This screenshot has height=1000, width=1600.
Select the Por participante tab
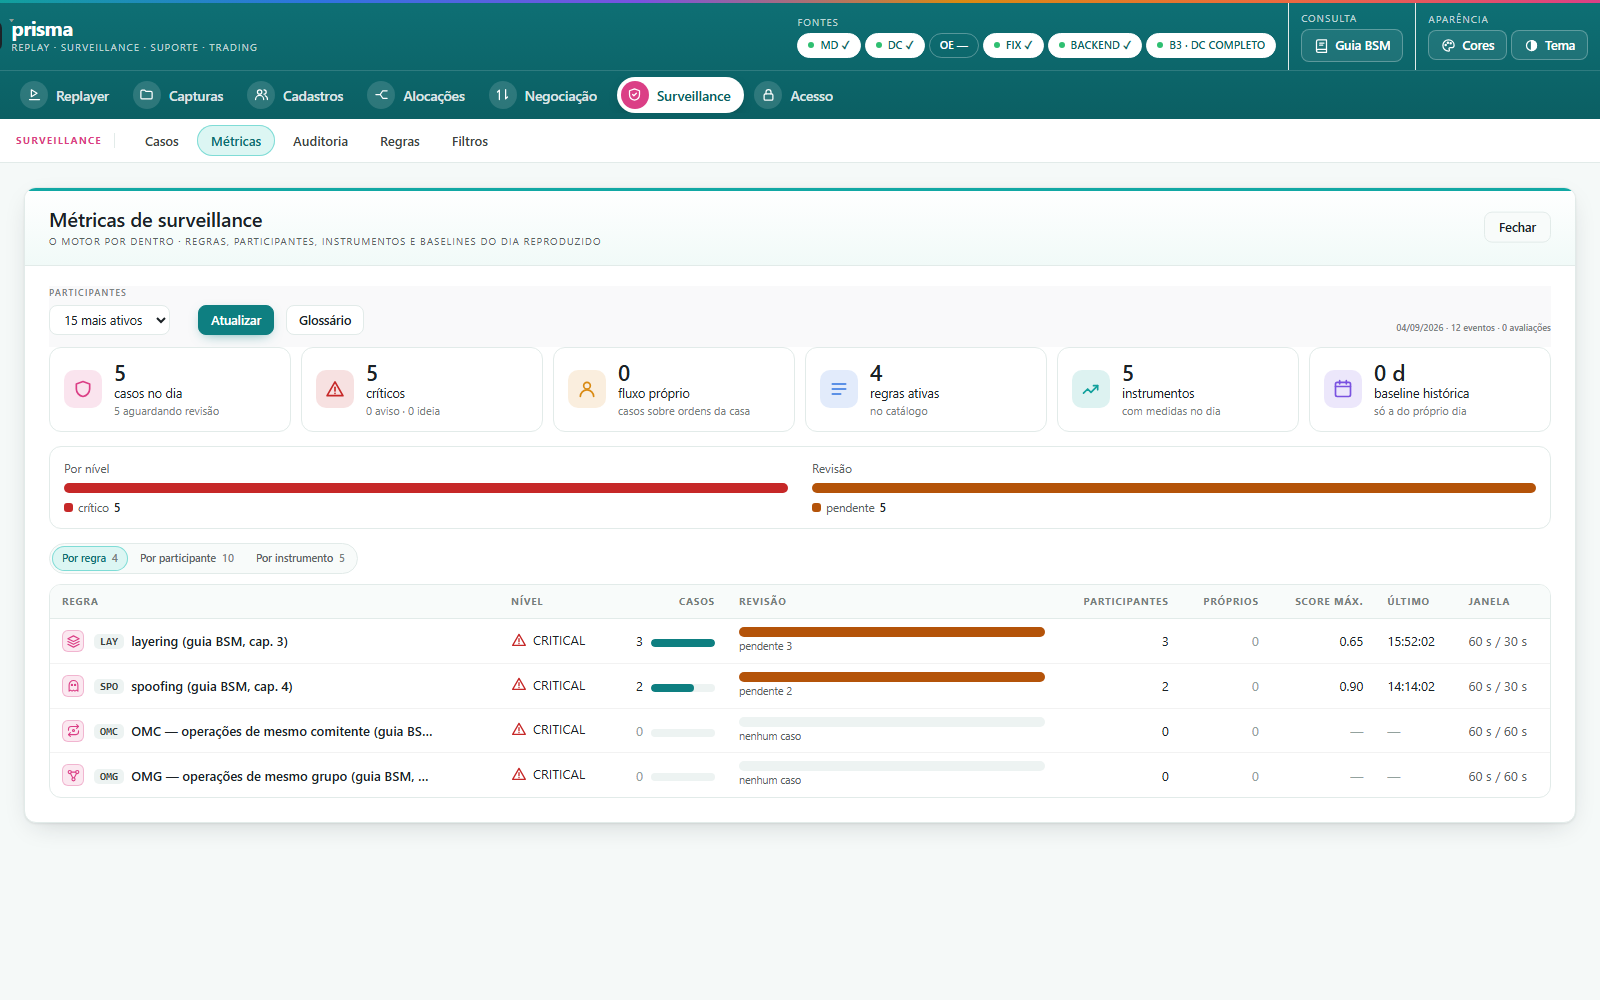(x=187, y=558)
